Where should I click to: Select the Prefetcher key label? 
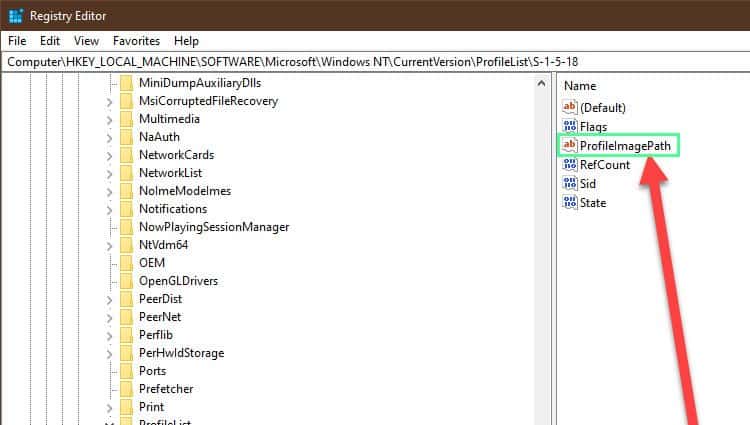point(166,389)
